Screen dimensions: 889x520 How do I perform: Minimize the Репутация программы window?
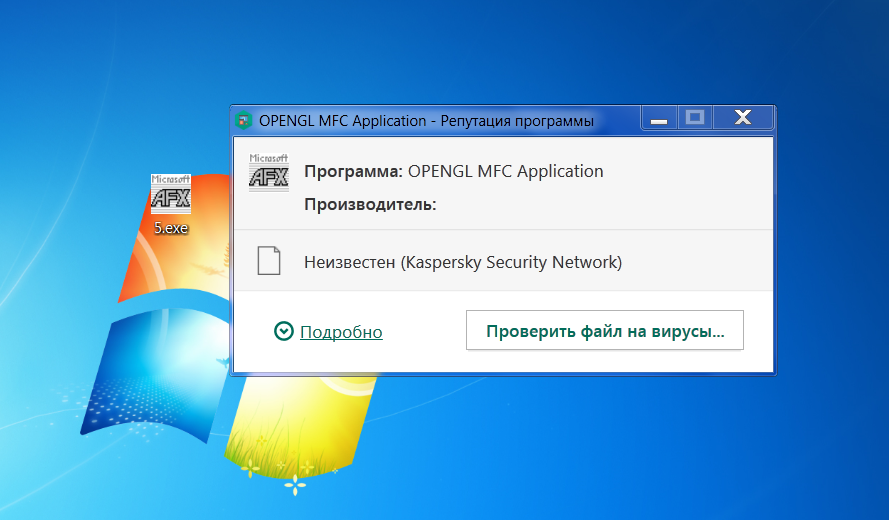coord(658,120)
